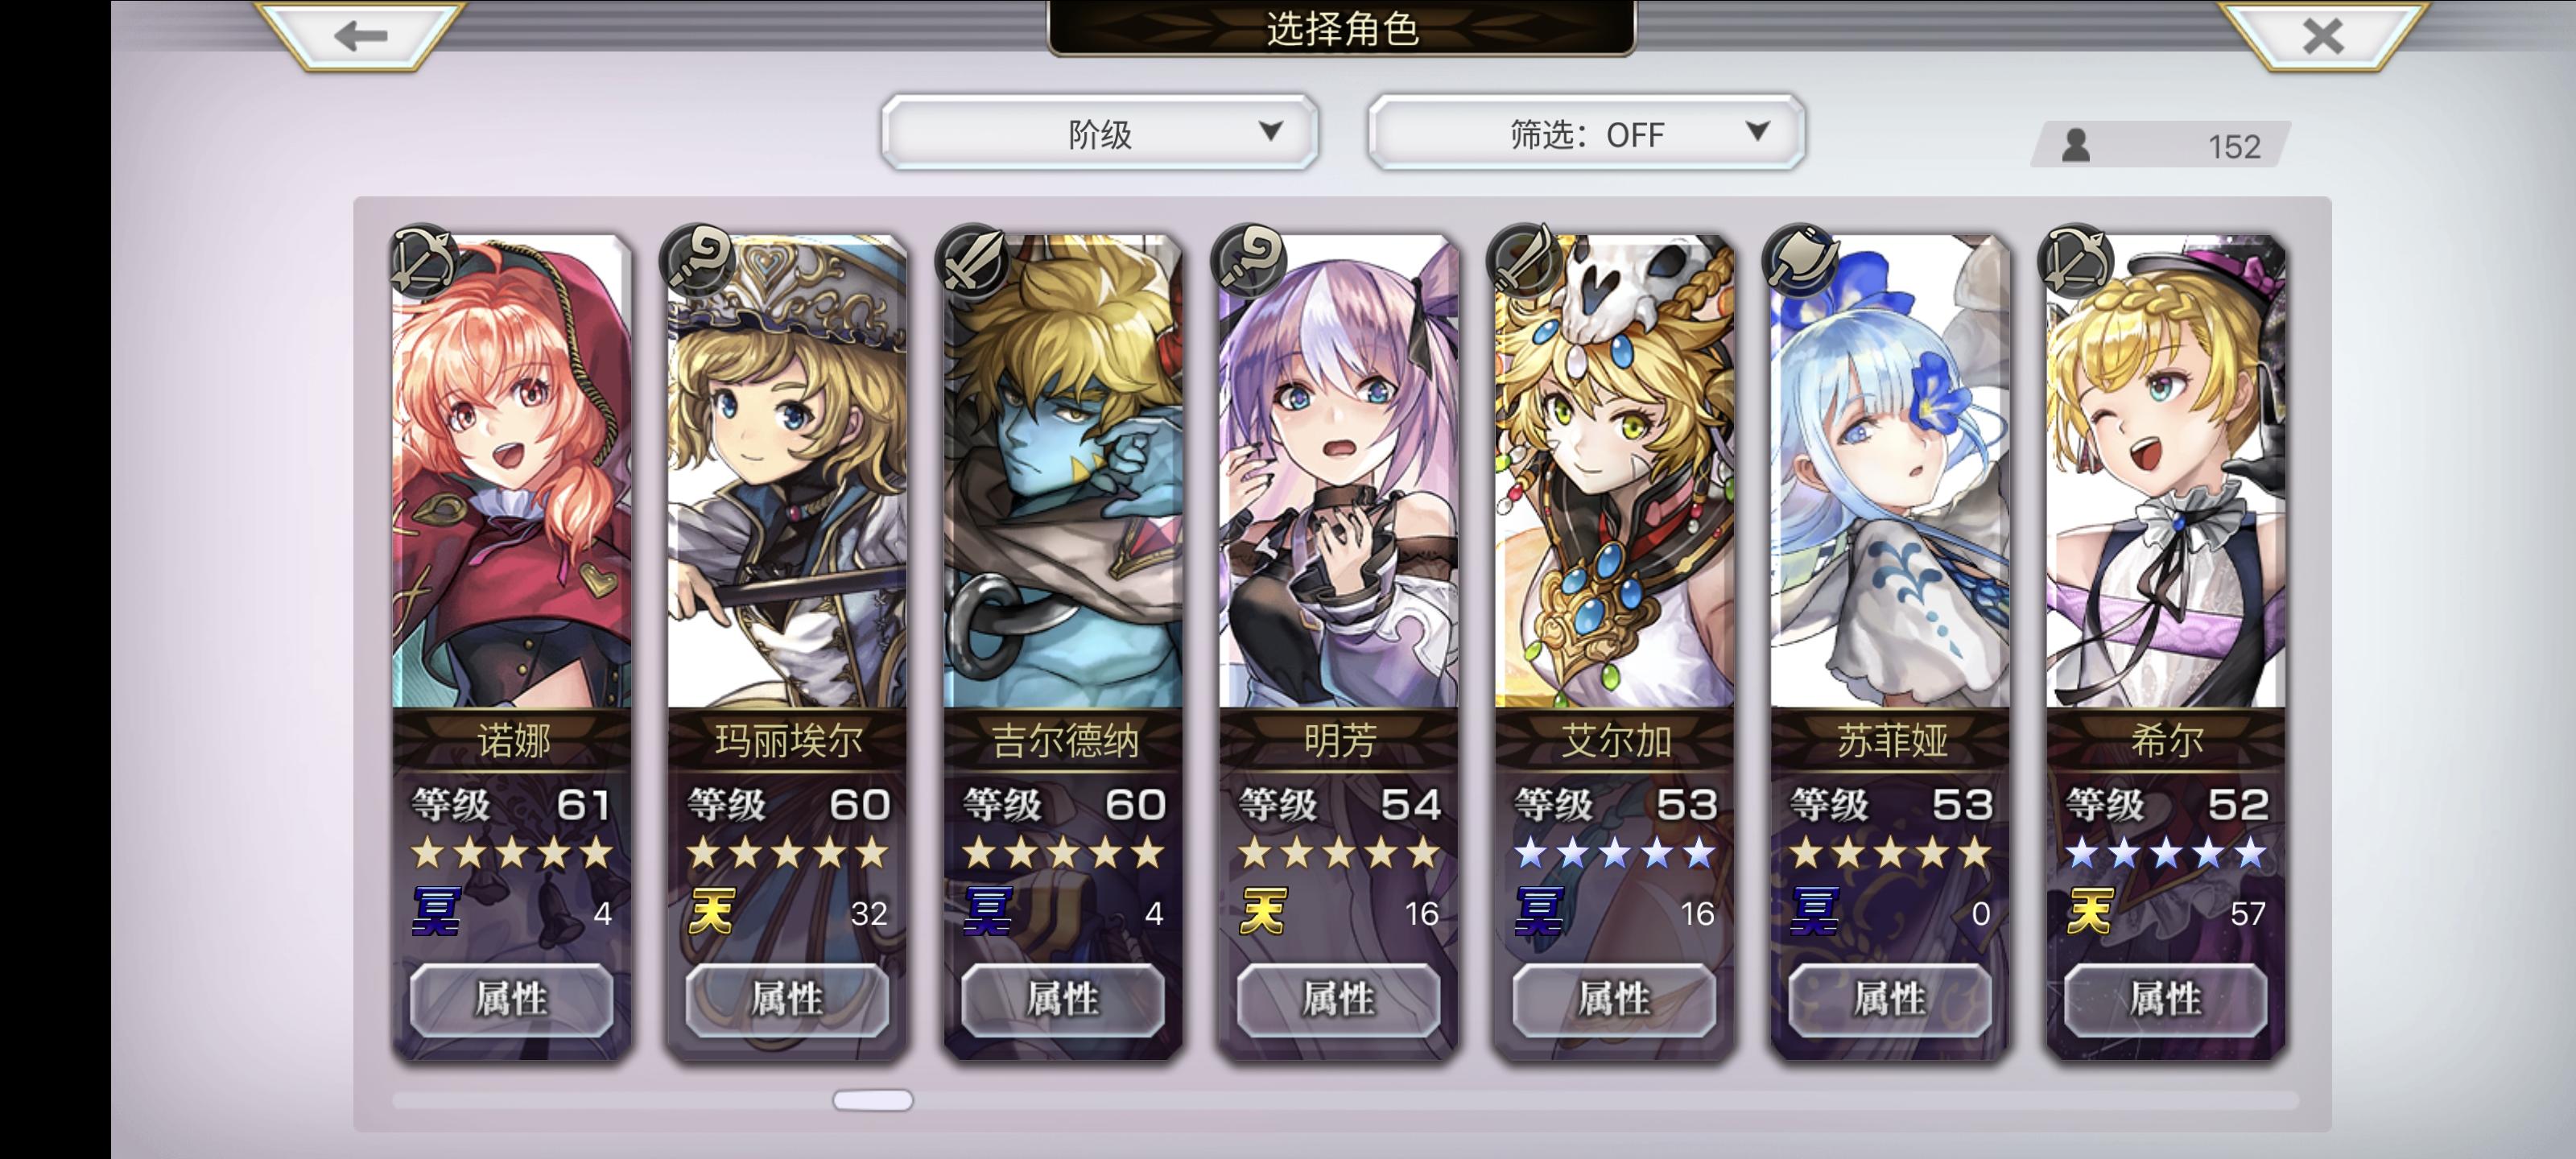
Task: Close the character selection screen
Action: click(x=2322, y=37)
